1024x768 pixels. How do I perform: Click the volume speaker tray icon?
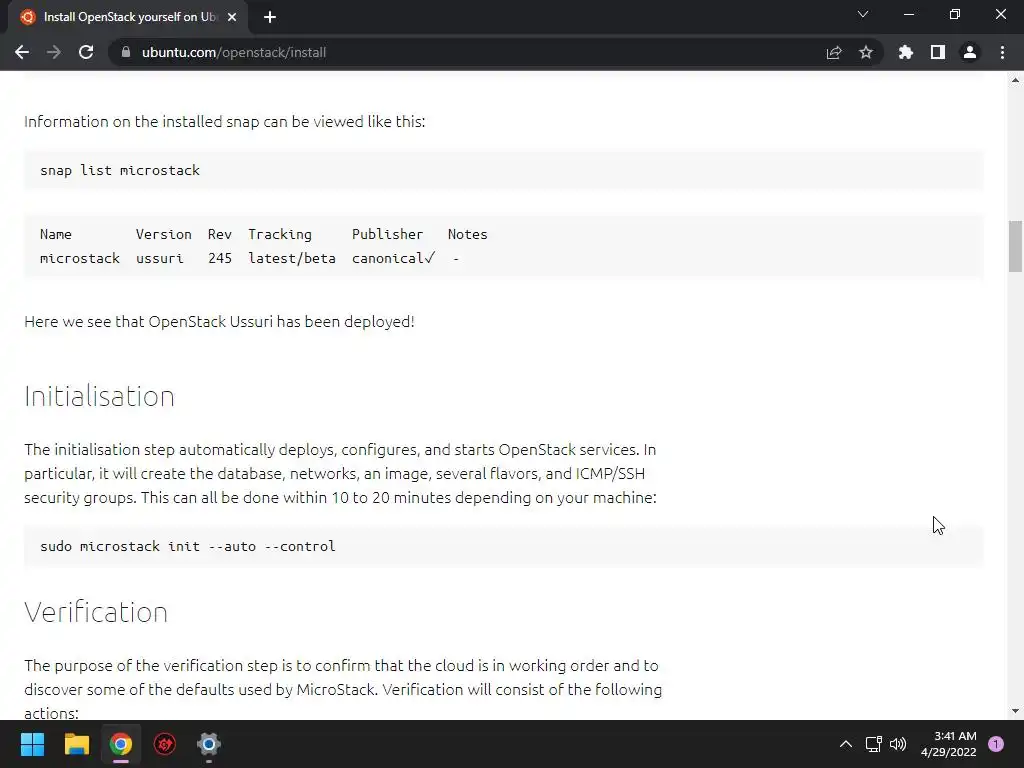point(899,744)
